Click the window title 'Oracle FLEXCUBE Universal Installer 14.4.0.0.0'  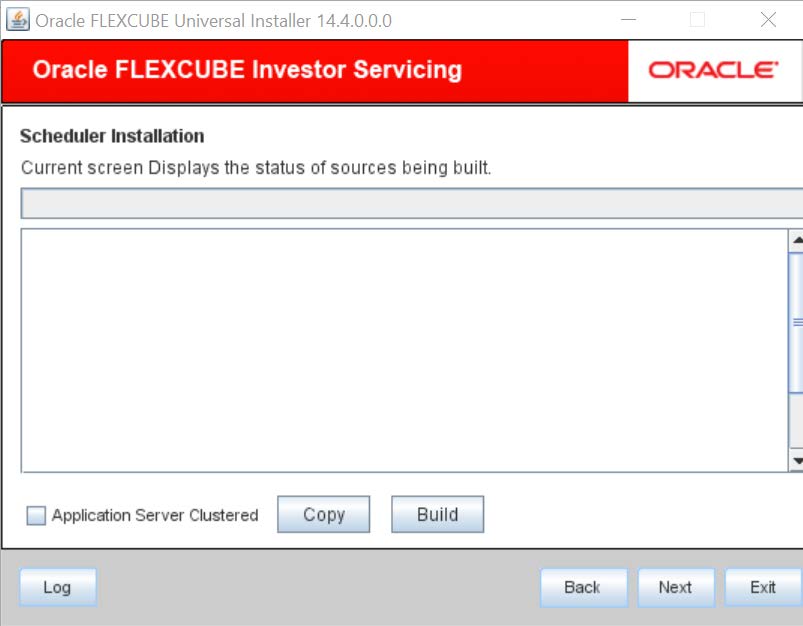point(214,21)
